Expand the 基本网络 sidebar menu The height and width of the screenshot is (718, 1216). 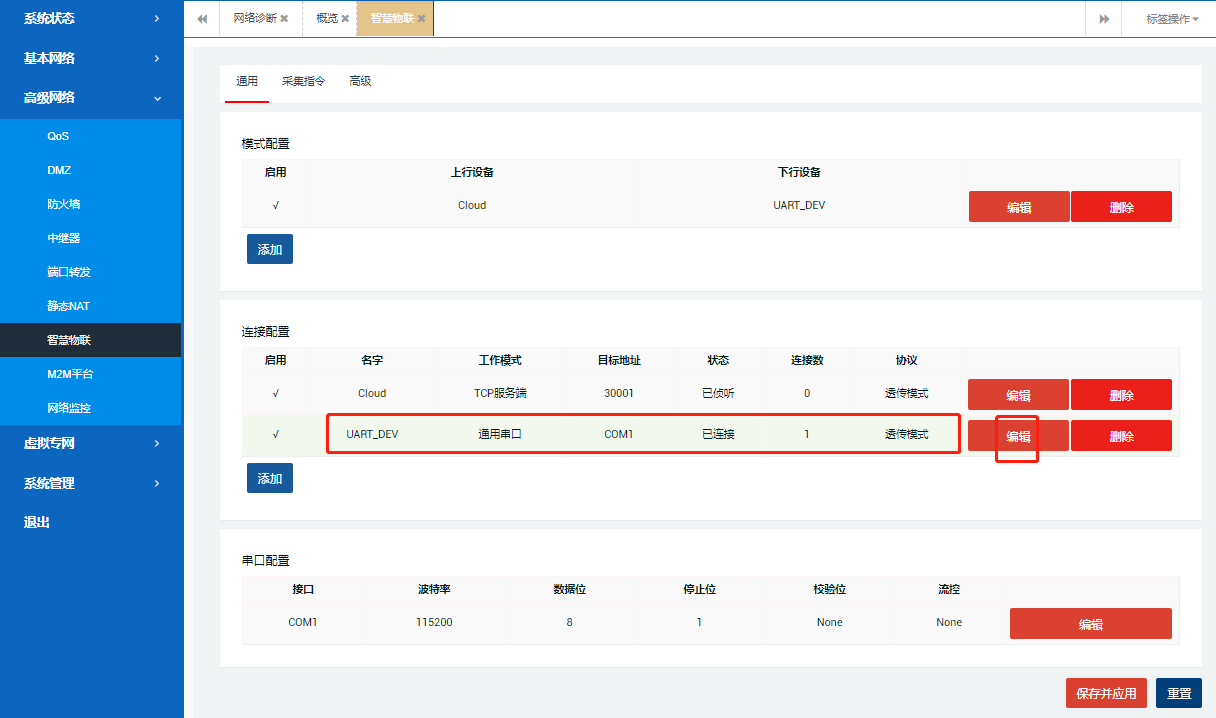click(x=92, y=58)
